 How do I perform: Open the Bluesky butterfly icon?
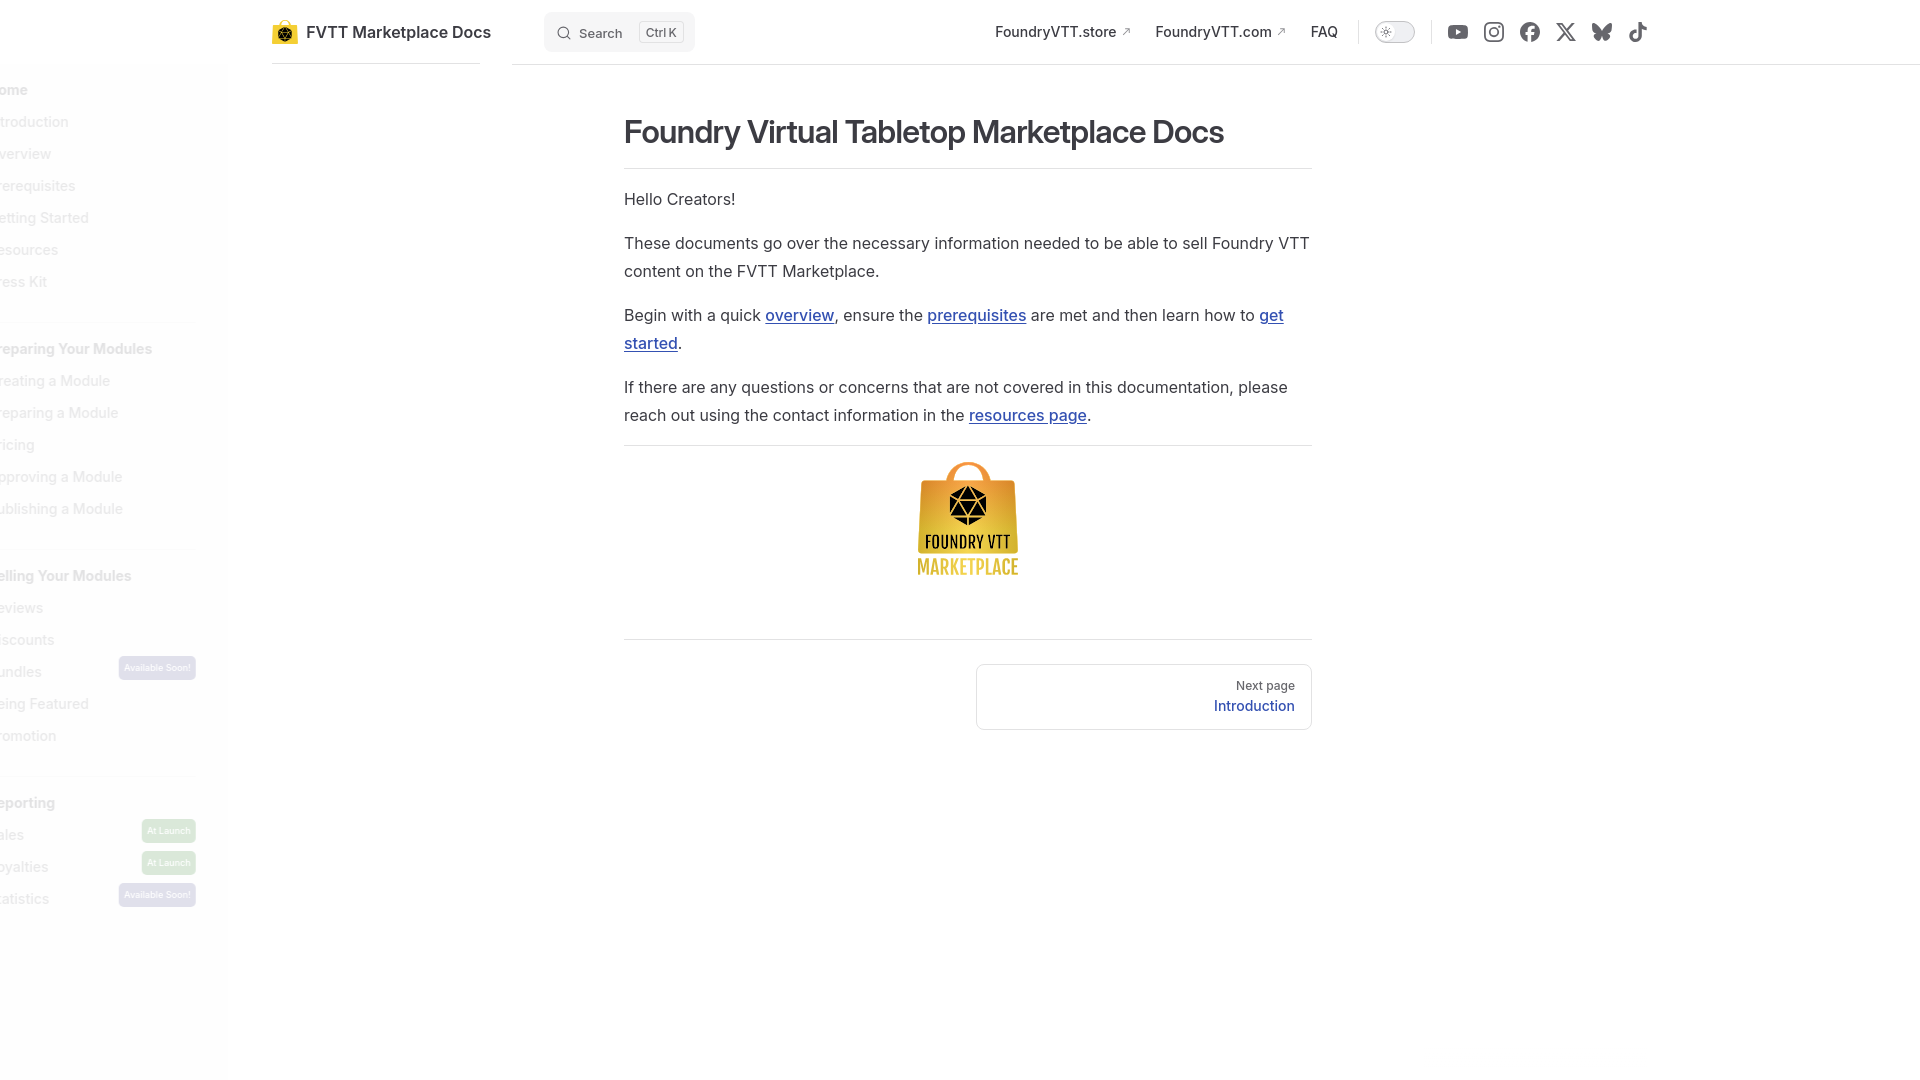coord(1602,32)
